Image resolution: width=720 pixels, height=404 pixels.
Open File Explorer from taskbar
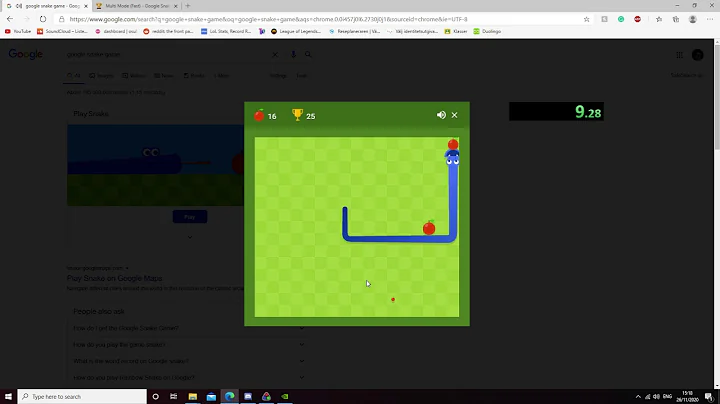[x=192, y=396]
